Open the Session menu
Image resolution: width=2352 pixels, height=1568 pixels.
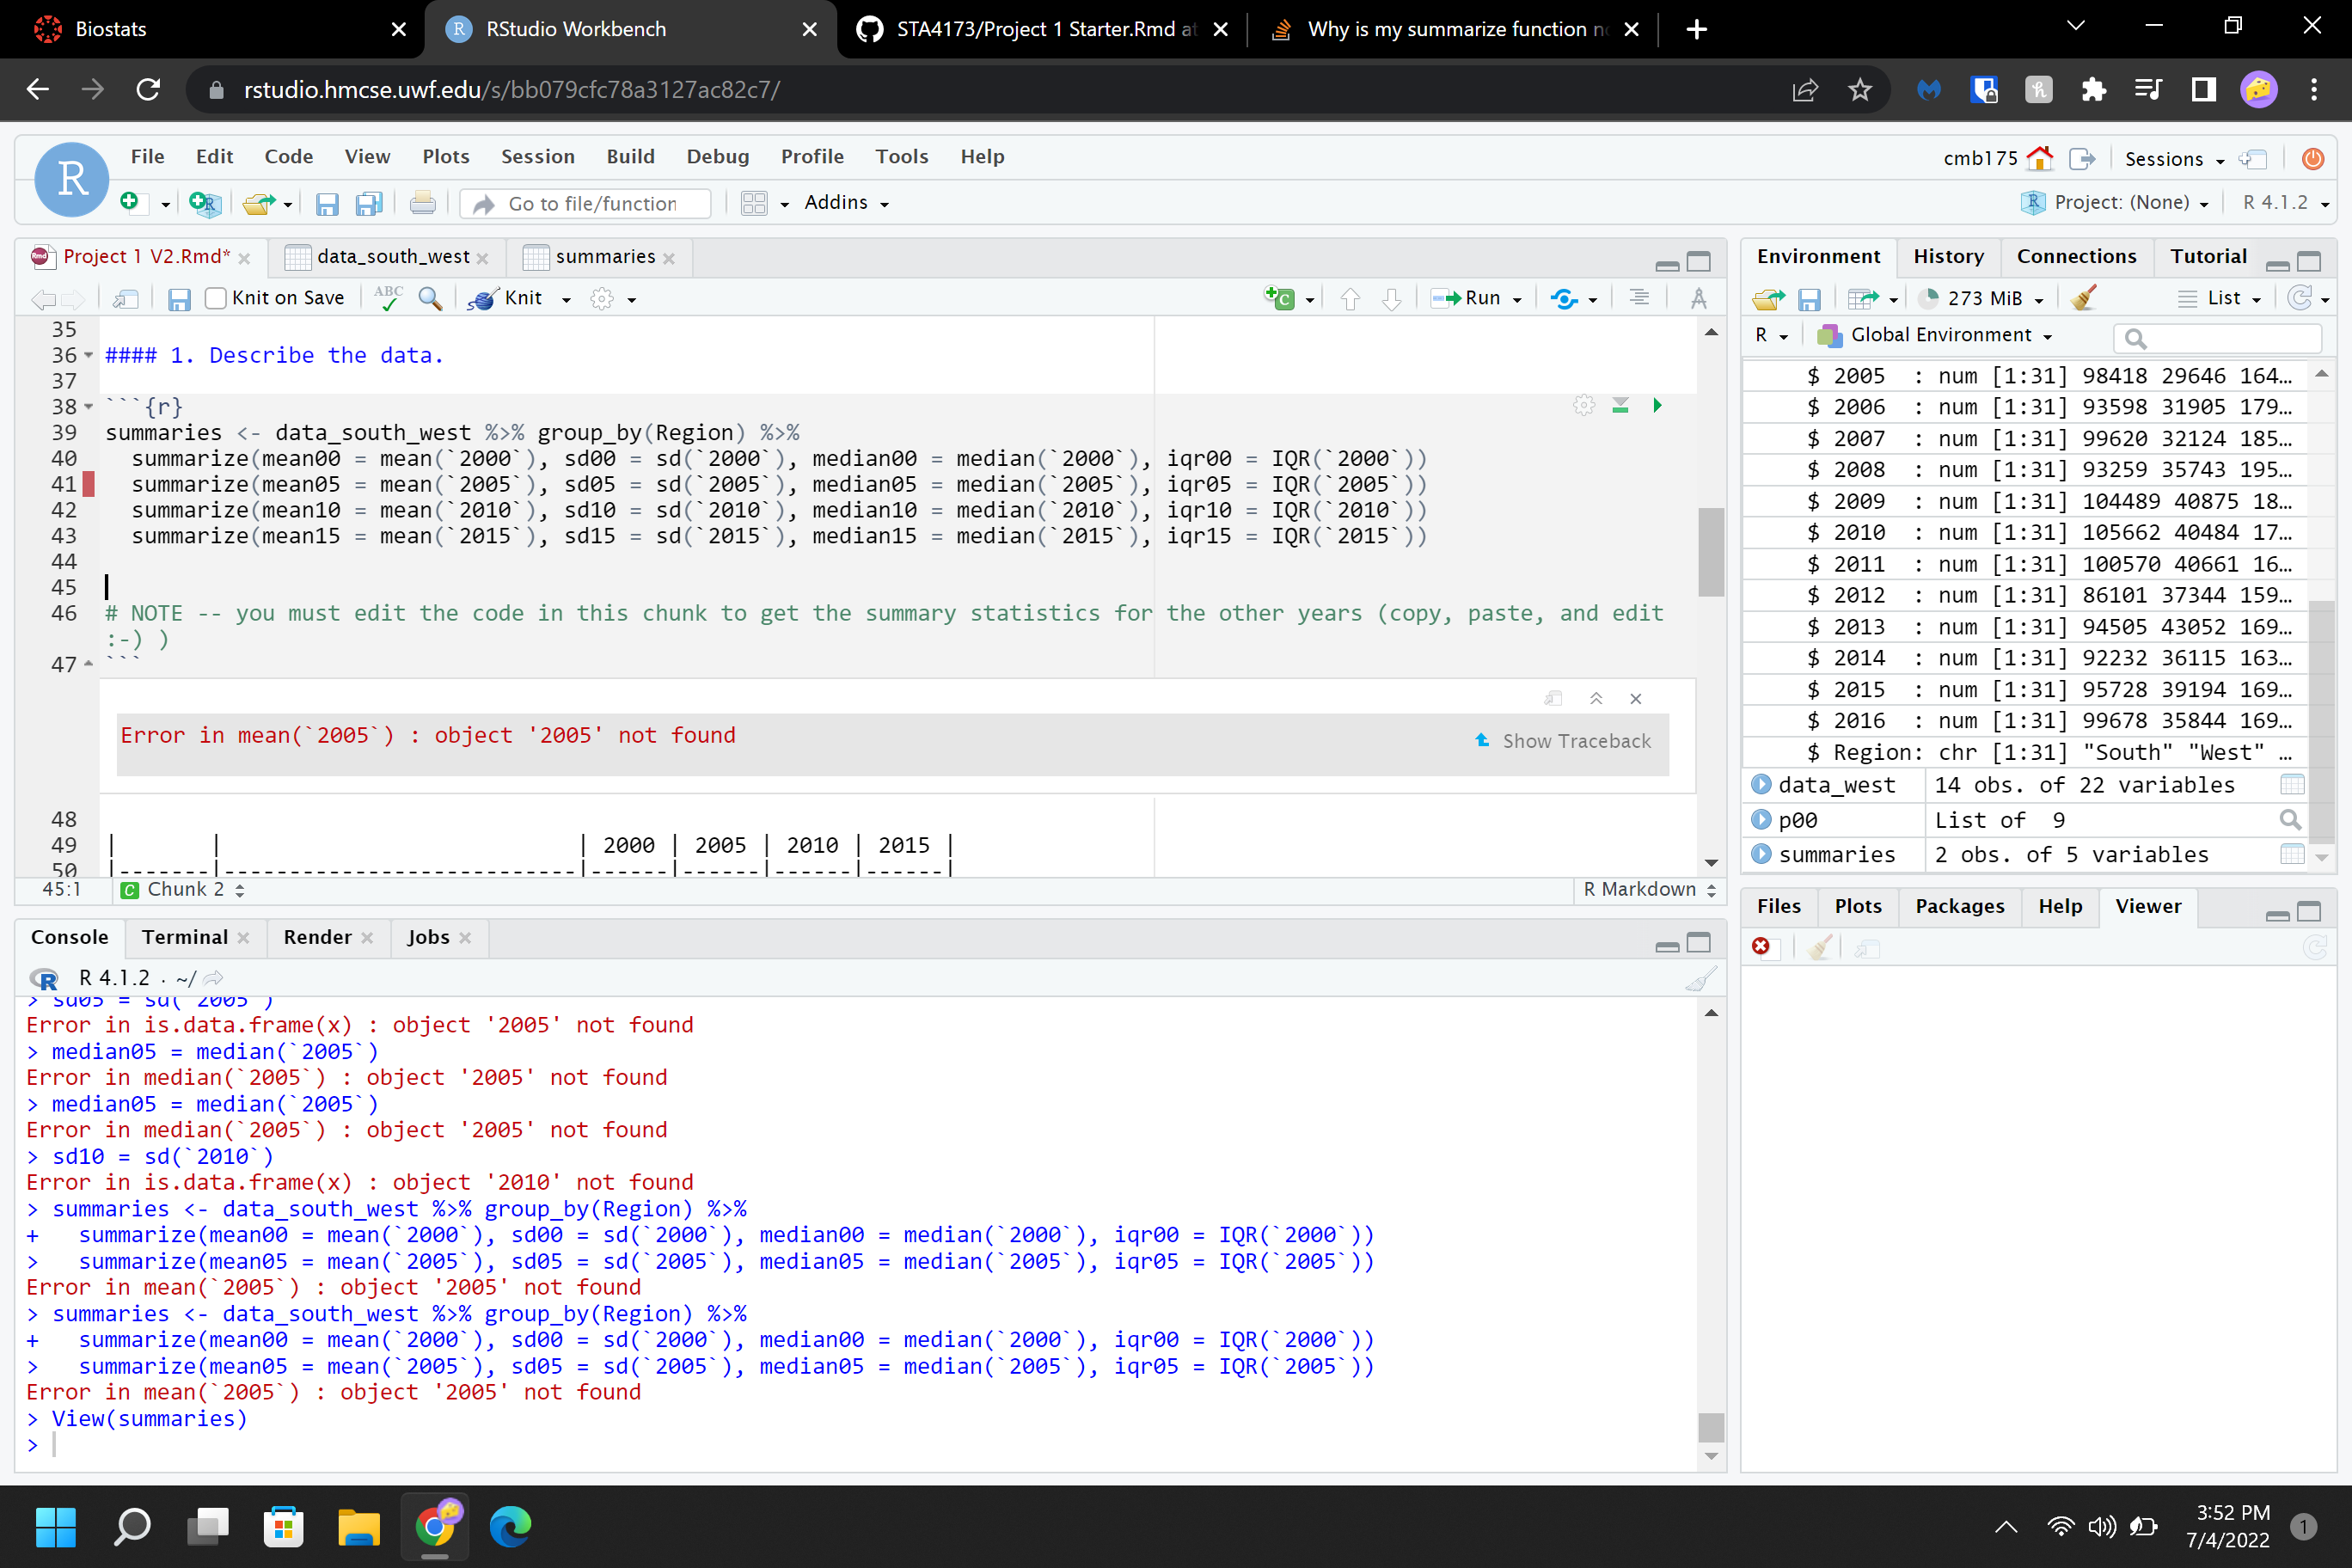(538, 157)
